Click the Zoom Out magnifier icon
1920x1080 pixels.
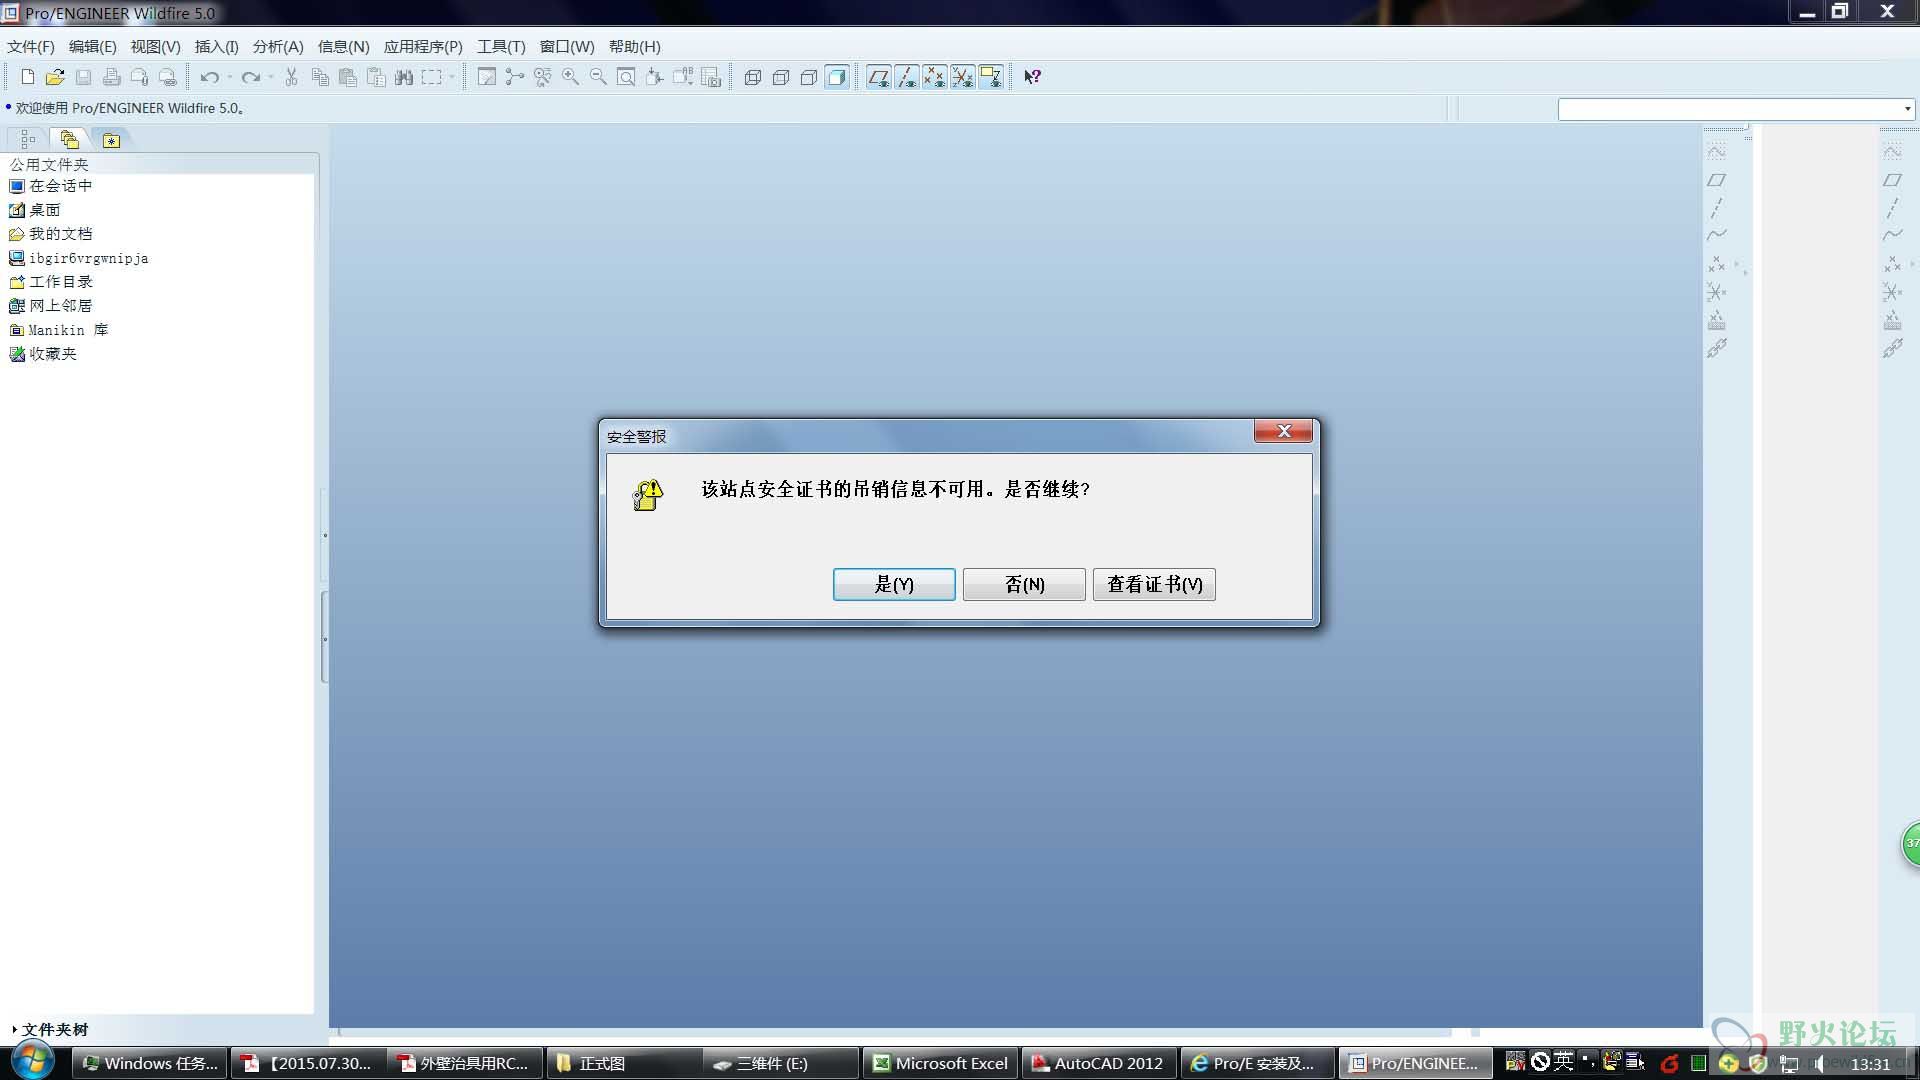pyautogui.click(x=598, y=77)
